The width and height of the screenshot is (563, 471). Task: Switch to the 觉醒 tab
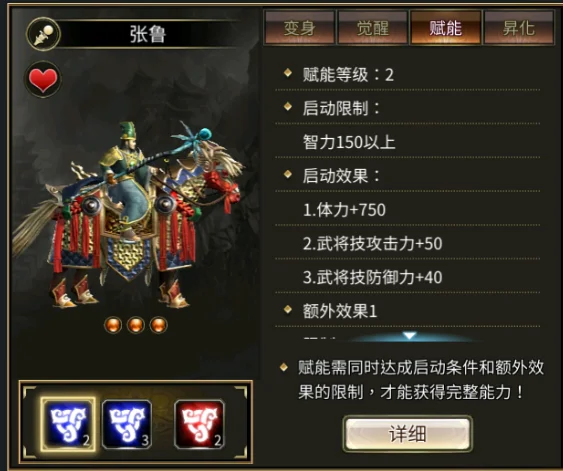point(372,28)
